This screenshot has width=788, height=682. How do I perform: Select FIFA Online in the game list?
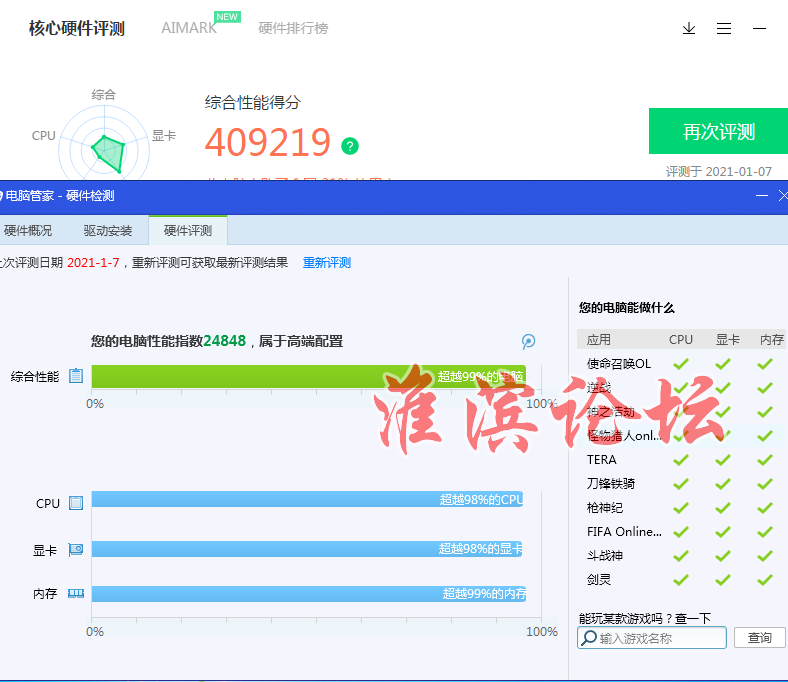tap(624, 532)
